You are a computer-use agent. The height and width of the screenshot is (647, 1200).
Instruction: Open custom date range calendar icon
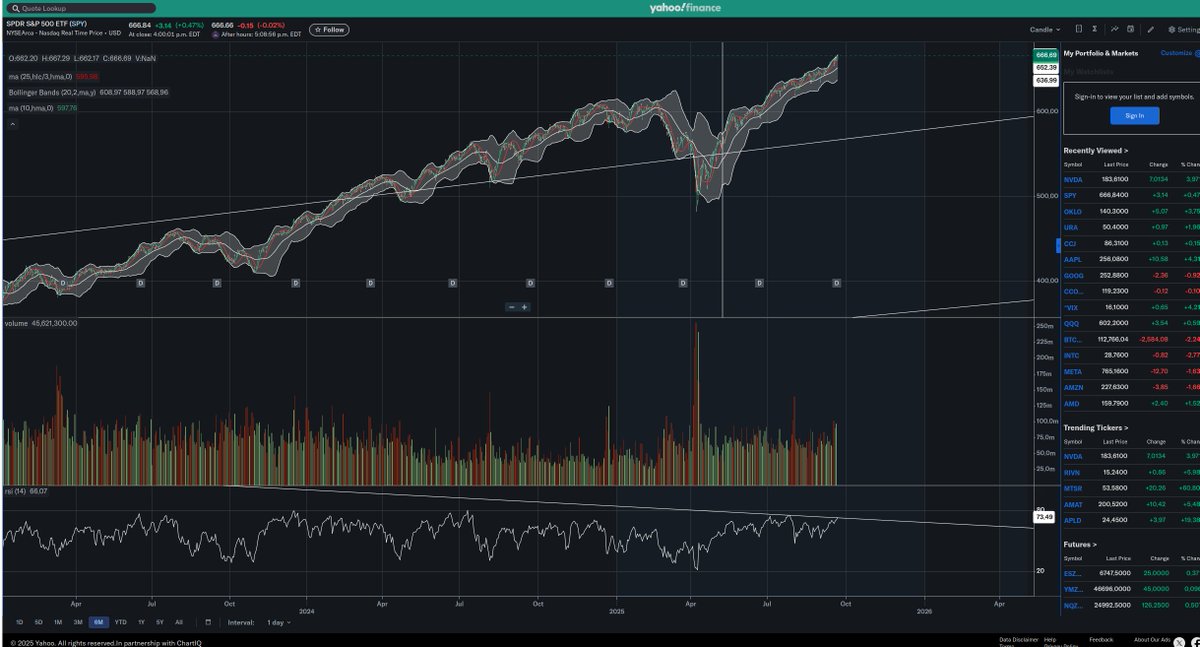point(208,622)
